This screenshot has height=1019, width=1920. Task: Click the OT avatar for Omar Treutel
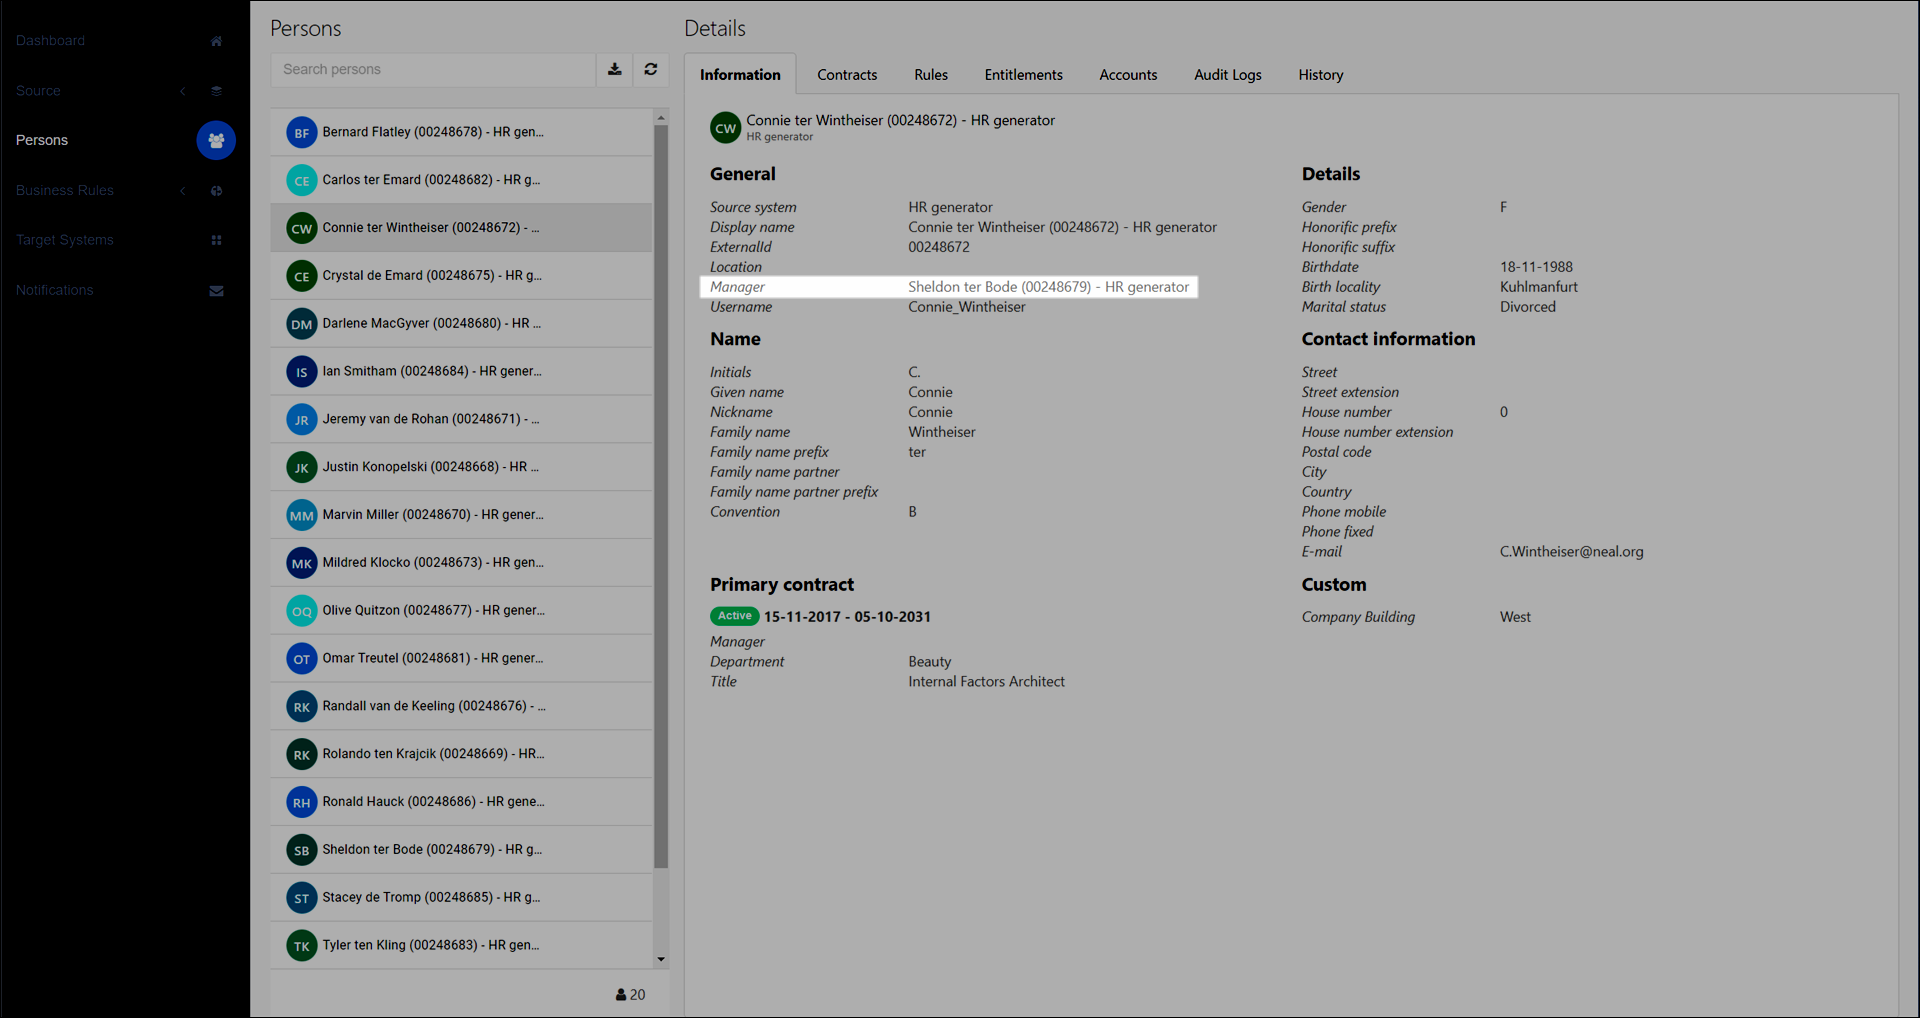tap(301, 658)
